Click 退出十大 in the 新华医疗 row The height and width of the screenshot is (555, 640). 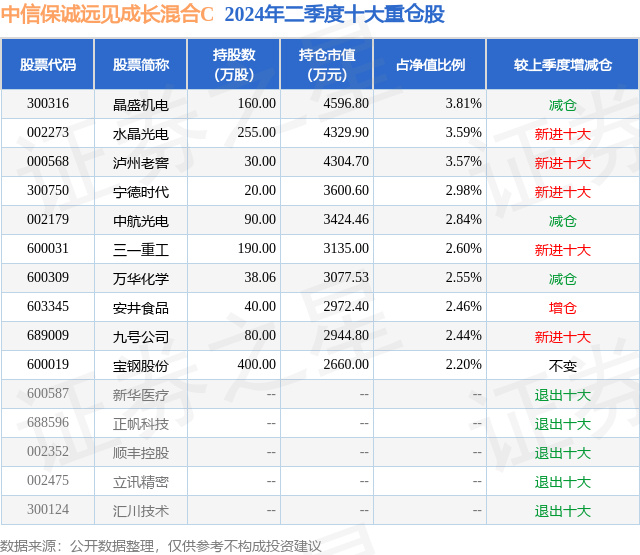pos(563,395)
